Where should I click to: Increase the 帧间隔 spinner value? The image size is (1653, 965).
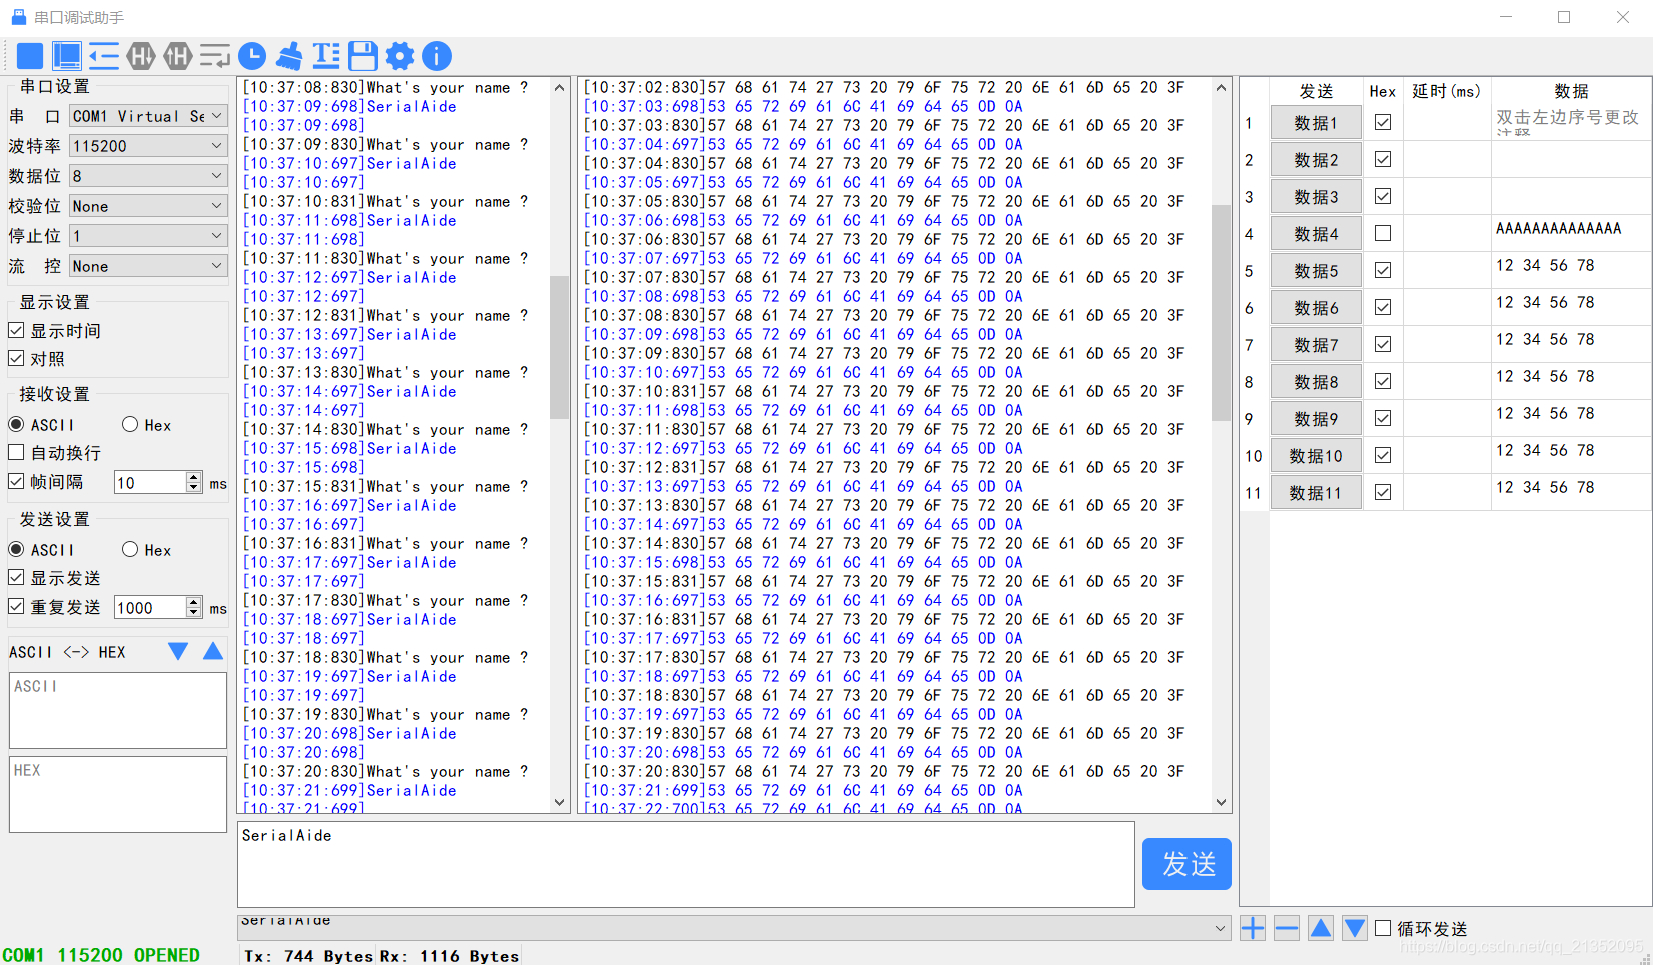[x=194, y=477]
